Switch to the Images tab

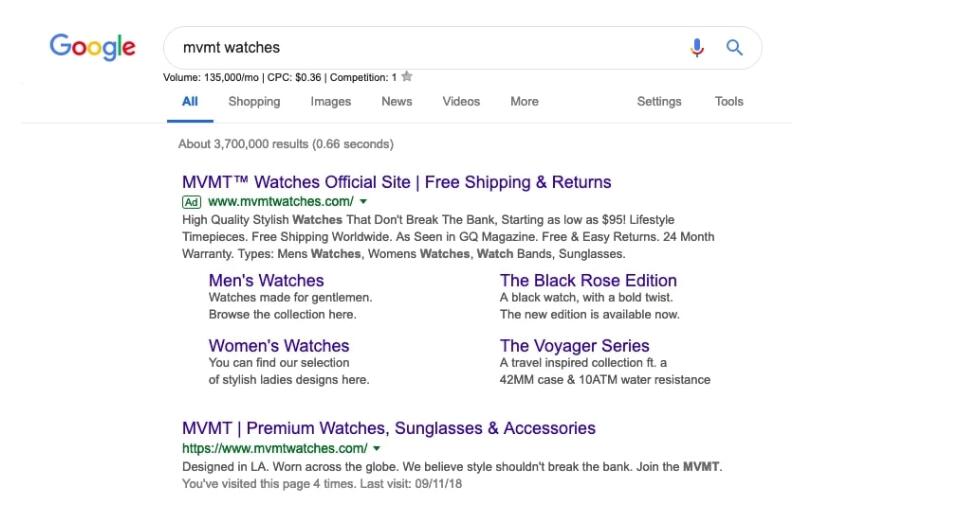[x=330, y=101]
